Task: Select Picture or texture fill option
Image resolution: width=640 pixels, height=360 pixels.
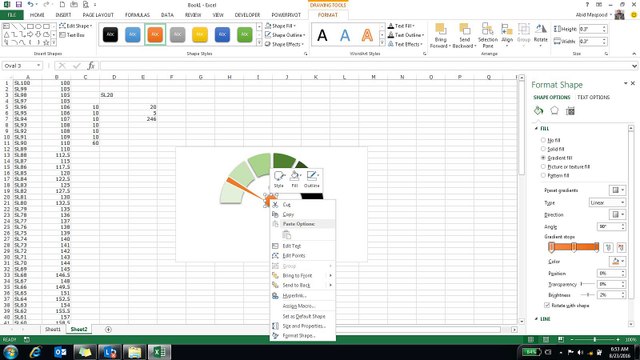Action: [543, 167]
